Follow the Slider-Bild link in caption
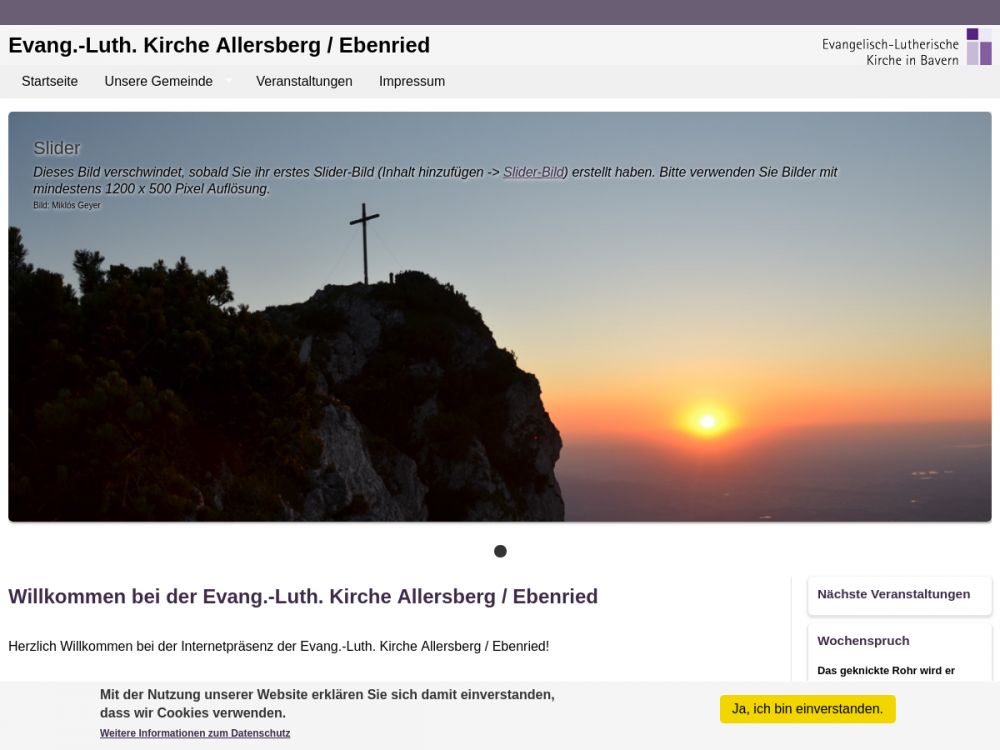Screen dimensions: 1000x750 pyautogui.click(x=533, y=172)
